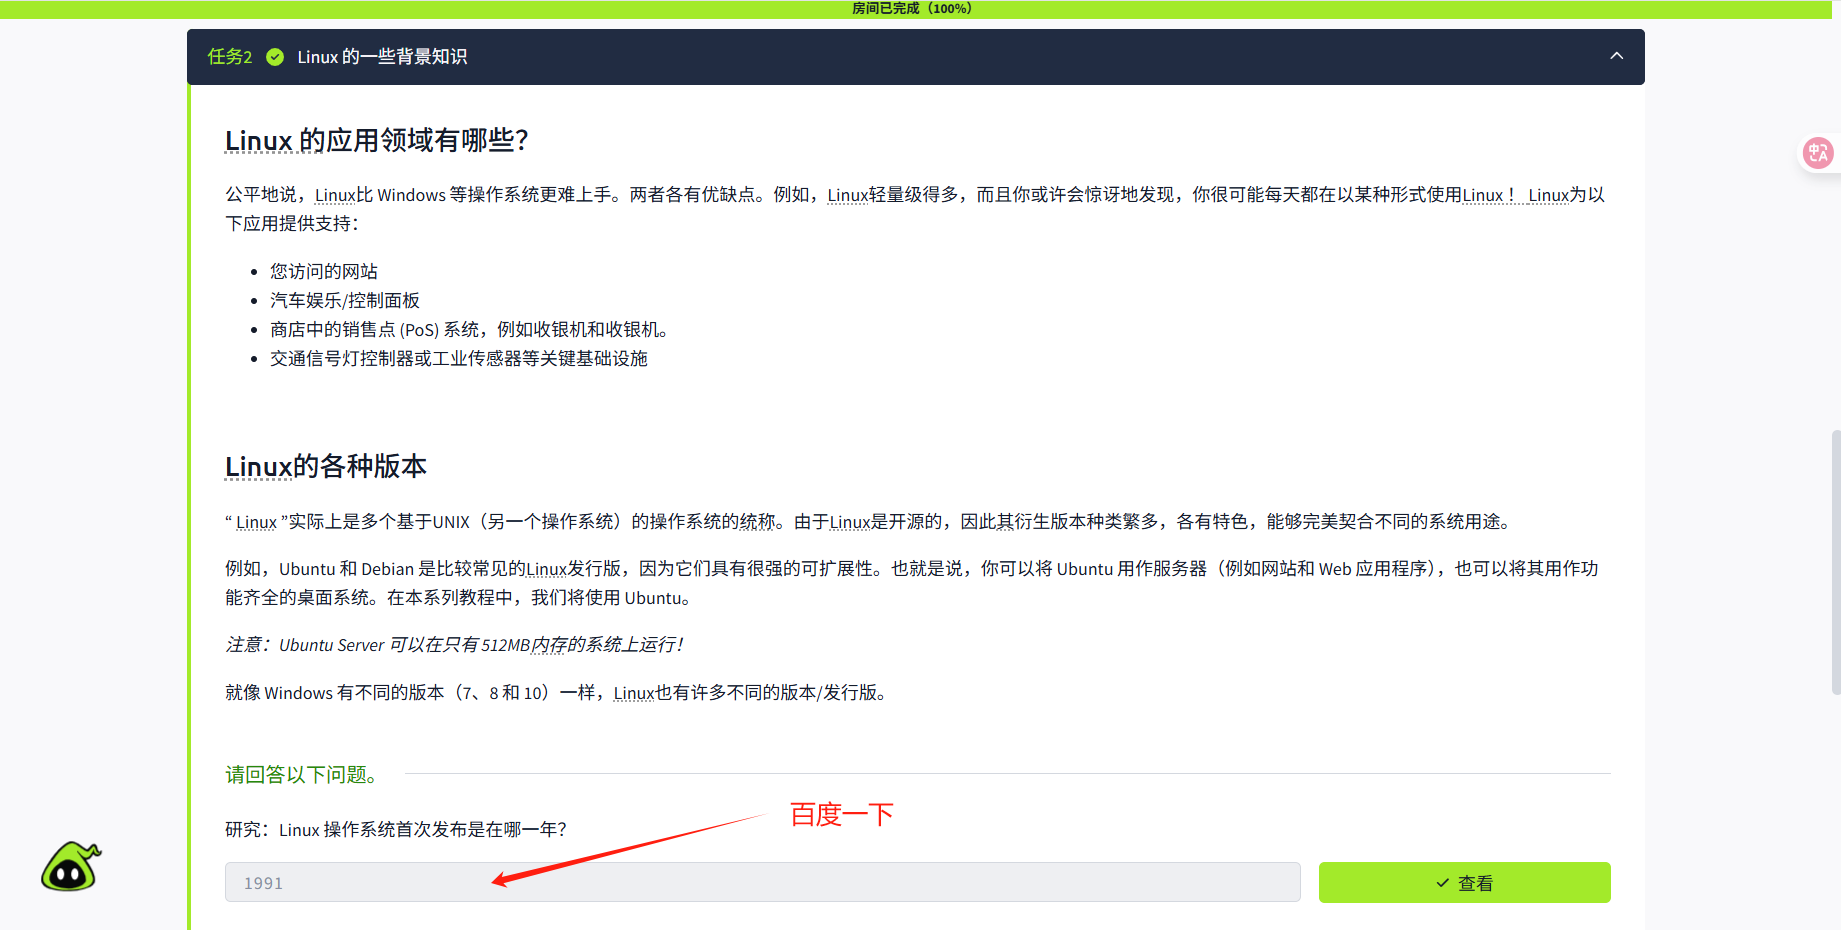Click the 房间已完成 (100%) progress bar
Viewport: 1841px width, 930px height.
coord(916,9)
